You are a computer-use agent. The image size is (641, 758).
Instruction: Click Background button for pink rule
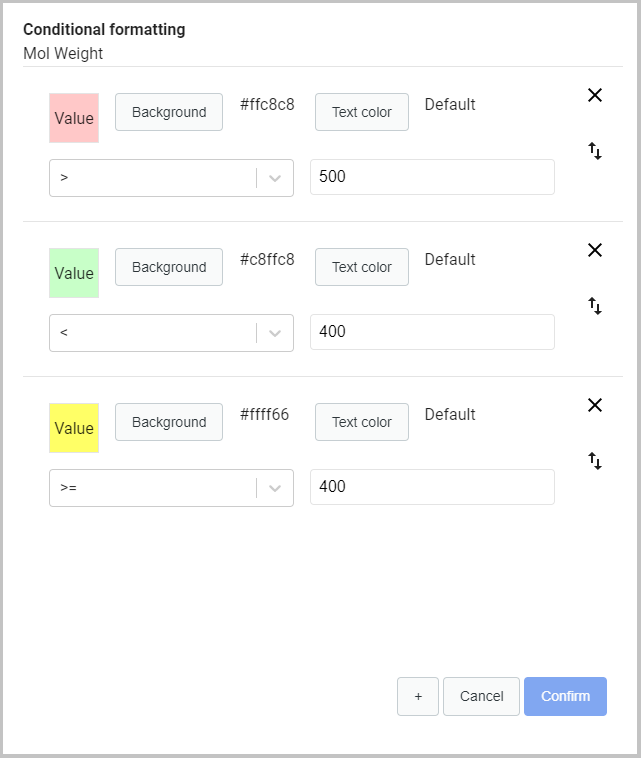[x=169, y=112]
